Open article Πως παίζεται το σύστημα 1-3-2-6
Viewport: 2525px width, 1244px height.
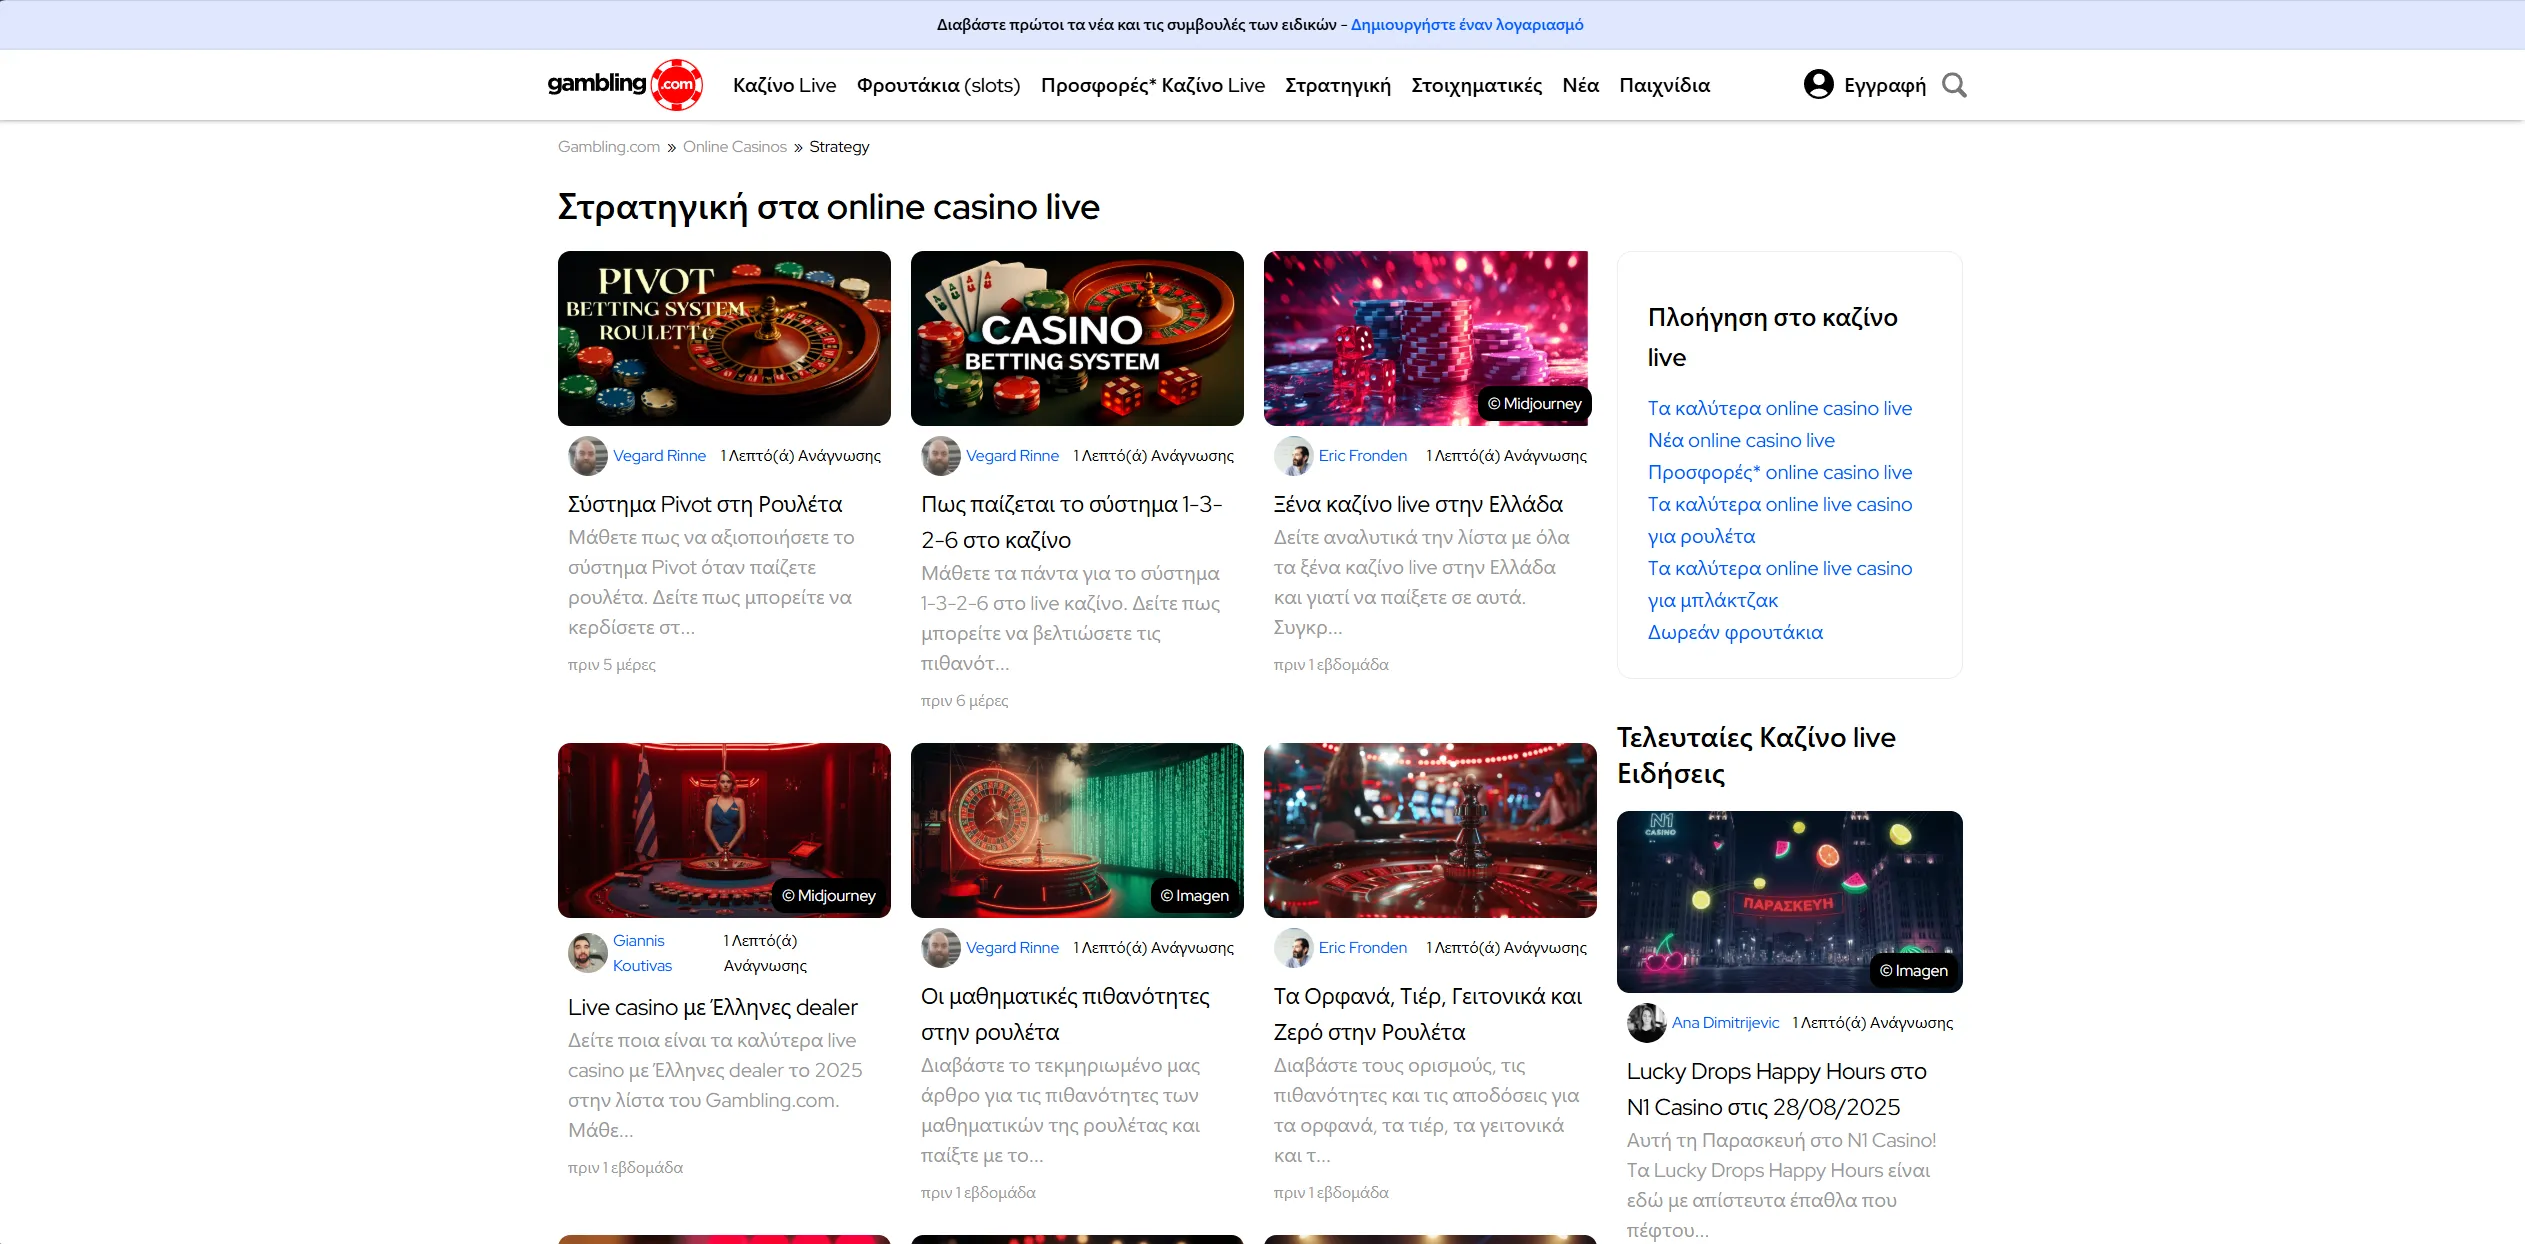[x=1071, y=522]
